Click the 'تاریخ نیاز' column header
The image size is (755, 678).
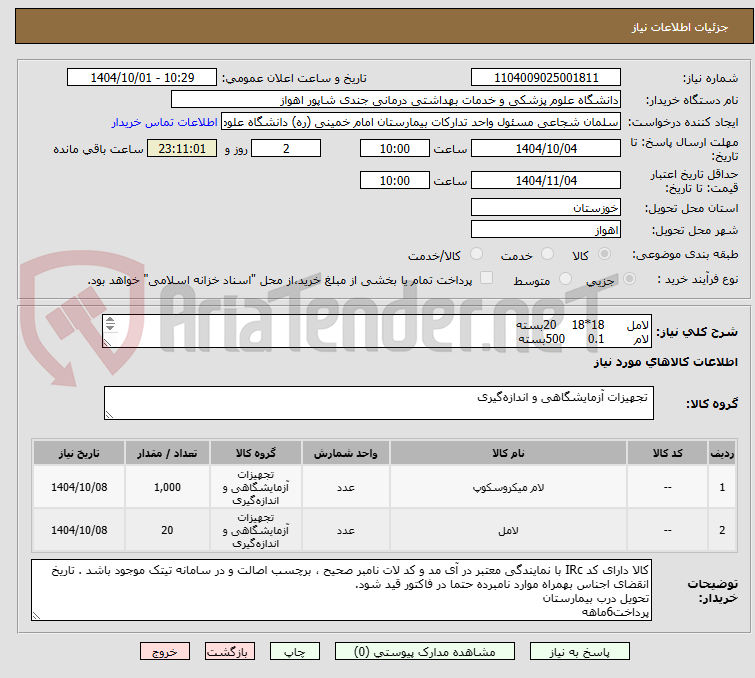[79, 453]
